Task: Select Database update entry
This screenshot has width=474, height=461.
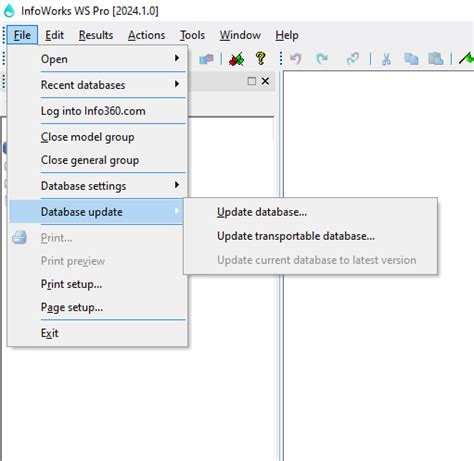Action: 96,212
